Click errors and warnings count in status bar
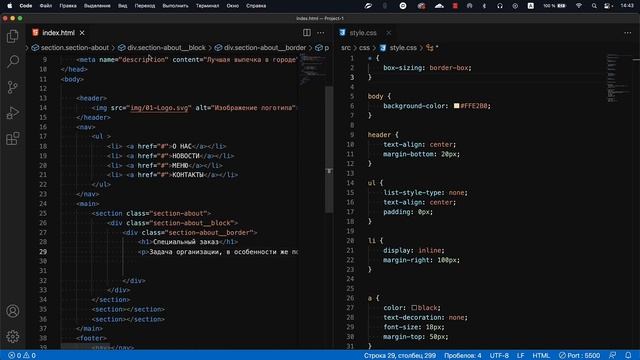This screenshot has width=640, height=360. click(x=22, y=356)
